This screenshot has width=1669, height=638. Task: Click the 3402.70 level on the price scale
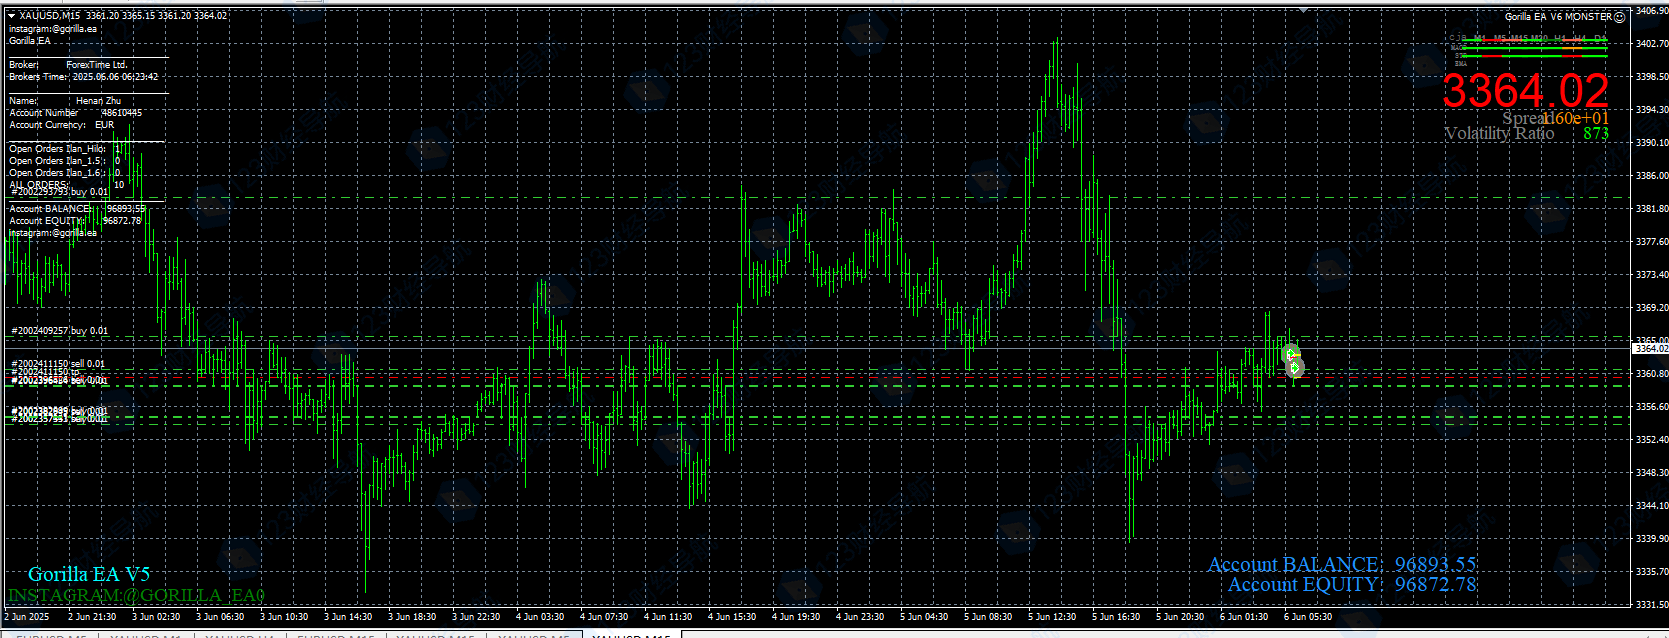[x=1651, y=44]
